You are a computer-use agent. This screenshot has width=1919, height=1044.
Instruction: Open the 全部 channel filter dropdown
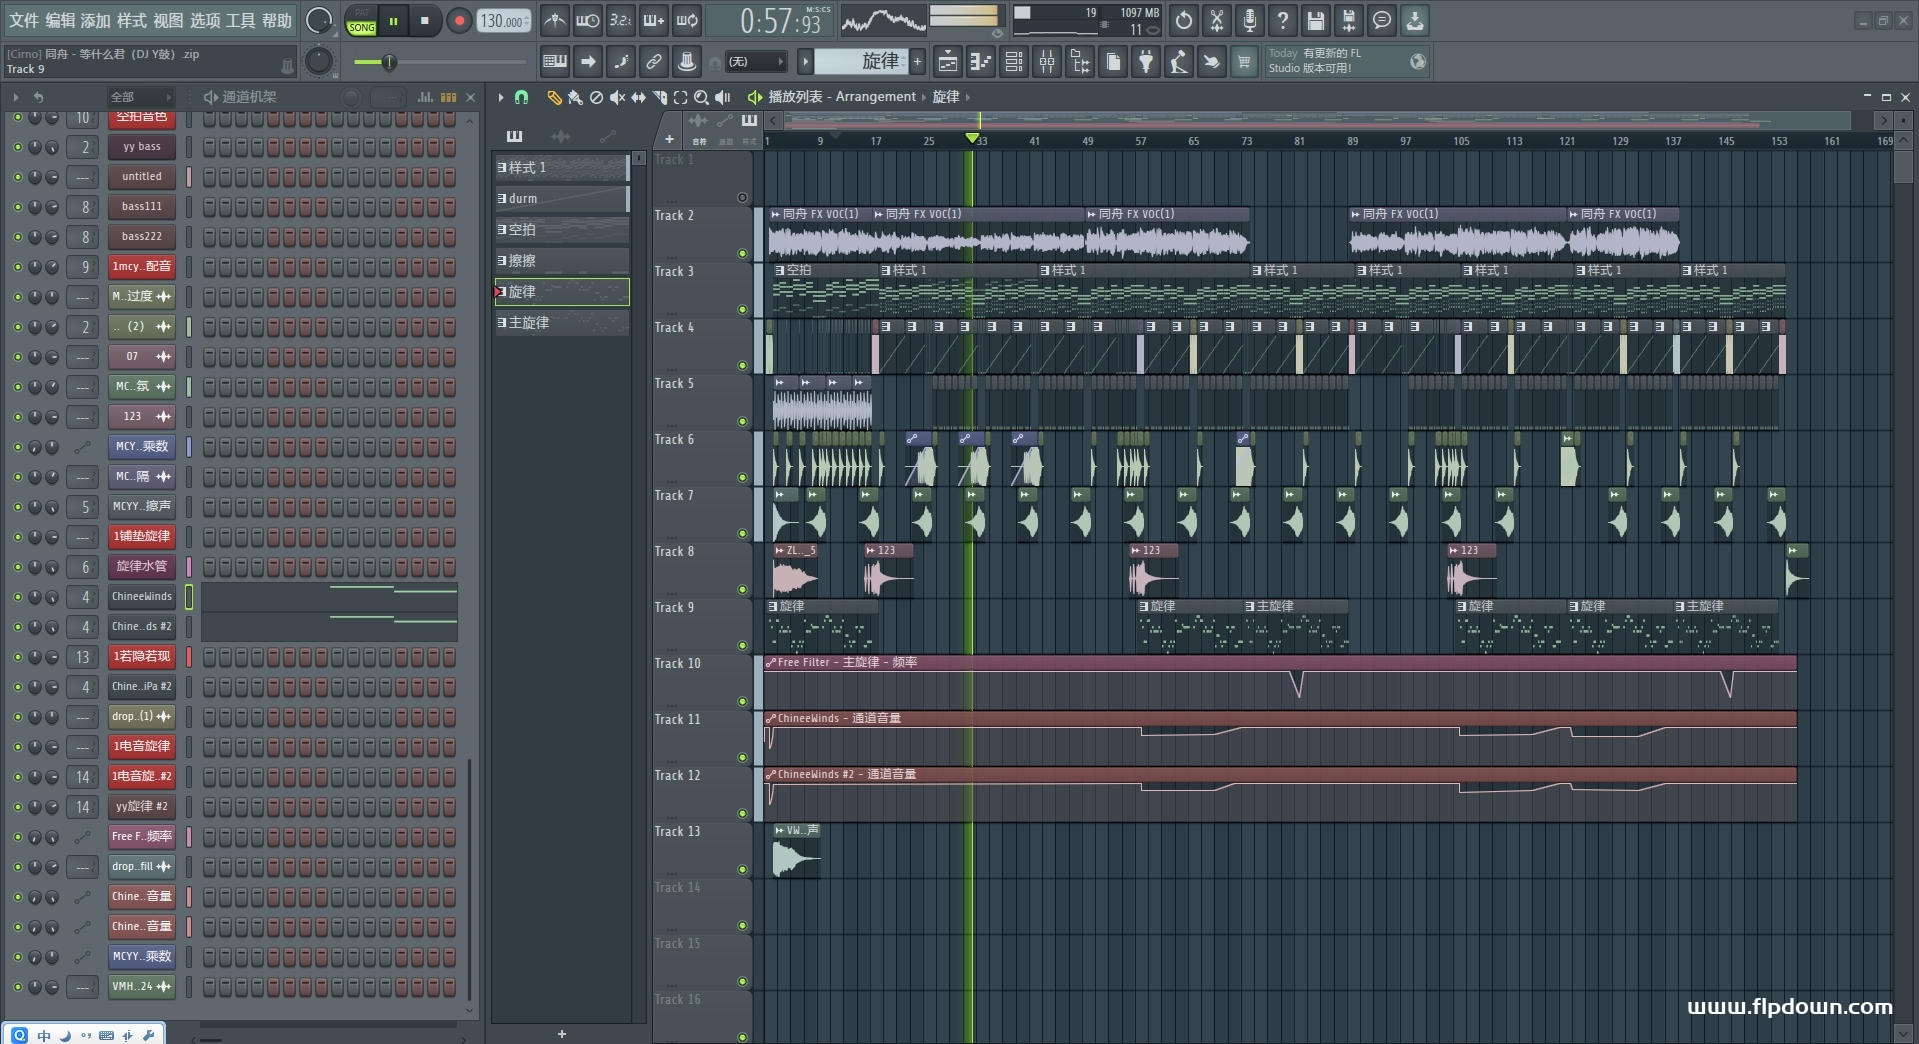coord(140,97)
